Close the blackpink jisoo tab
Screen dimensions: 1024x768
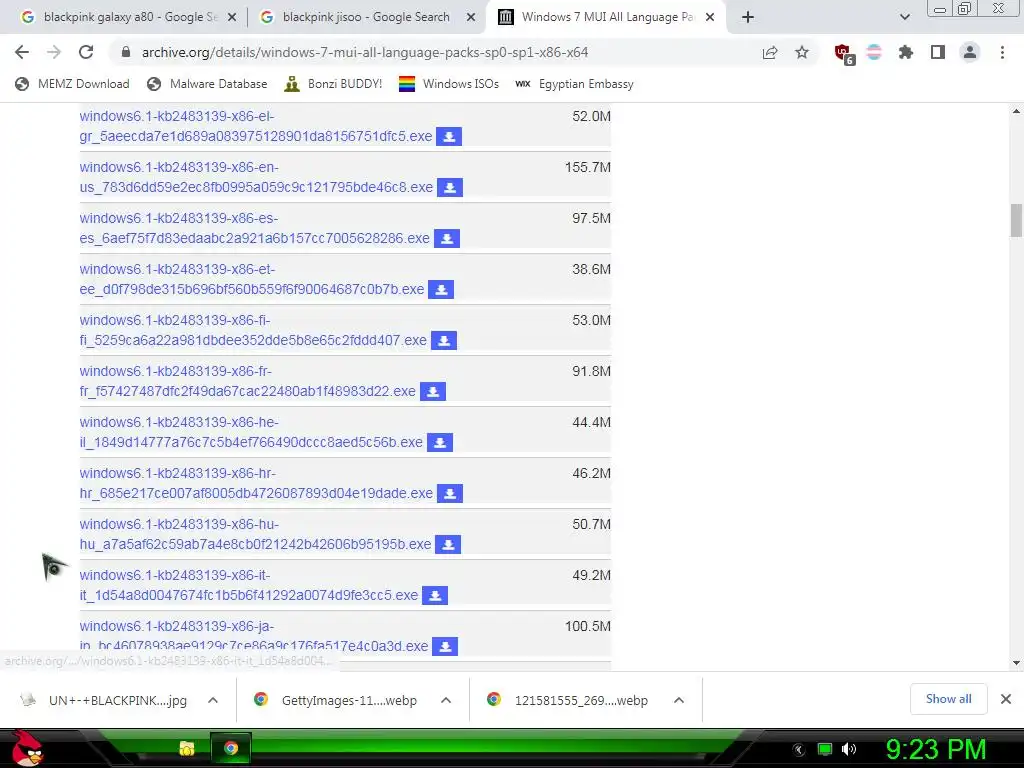471,17
